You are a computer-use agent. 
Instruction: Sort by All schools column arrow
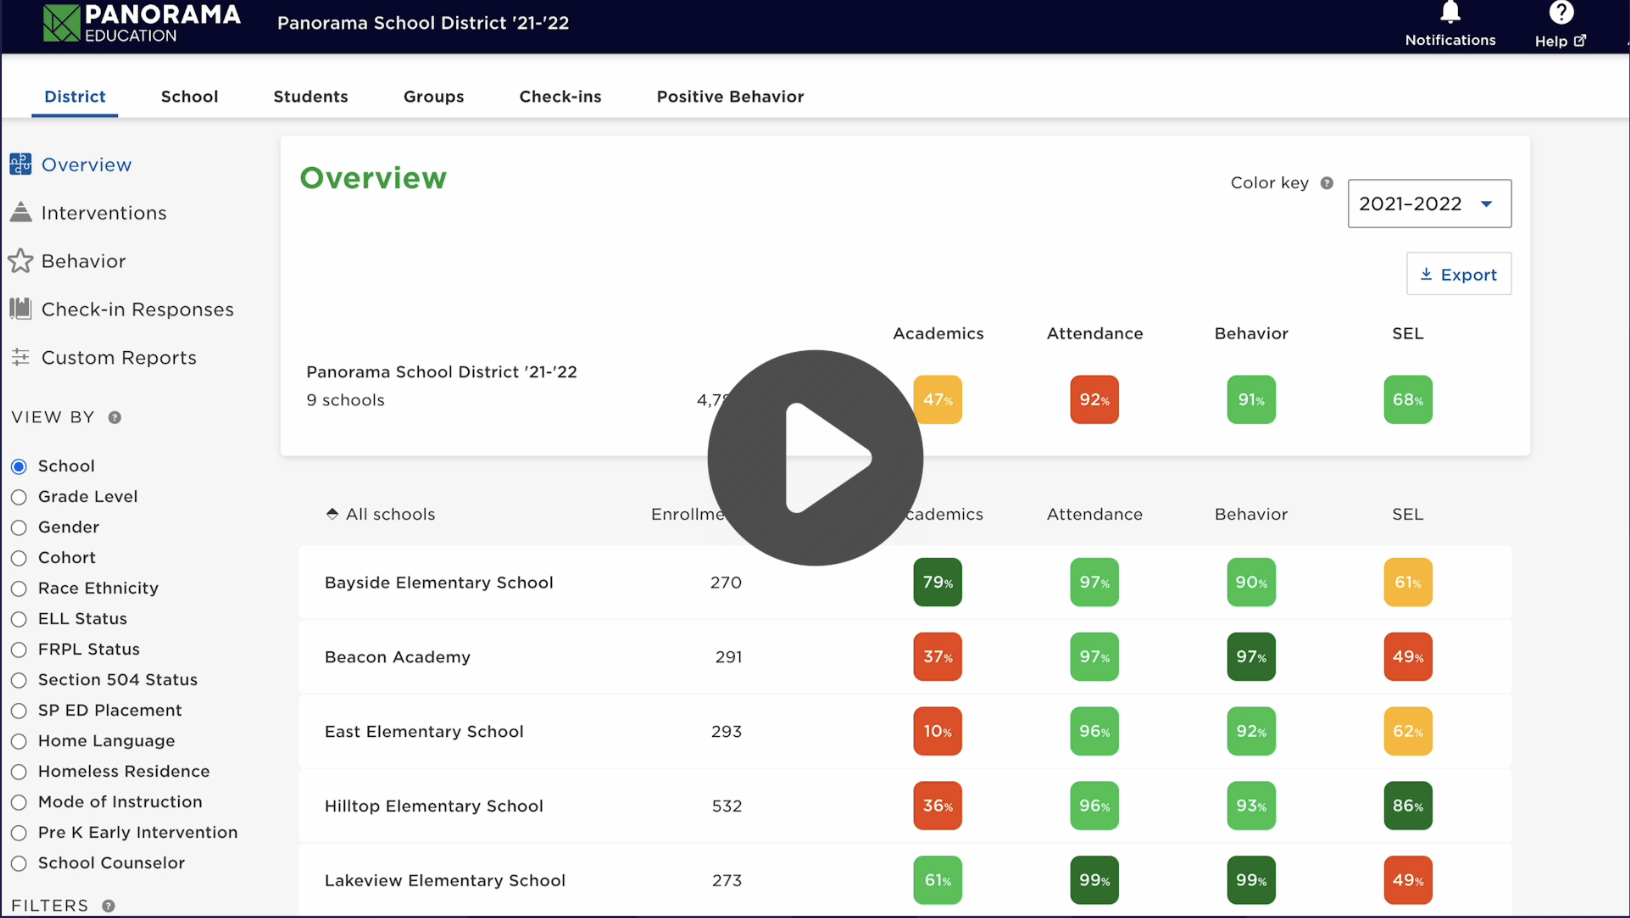[332, 514]
